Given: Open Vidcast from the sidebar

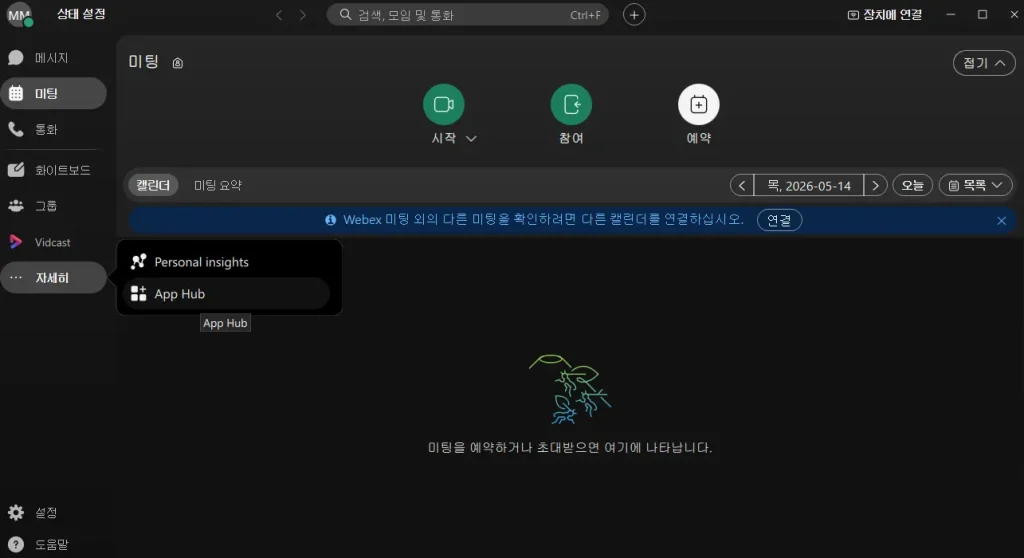Looking at the screenshot, I should [x=52, y=242].
